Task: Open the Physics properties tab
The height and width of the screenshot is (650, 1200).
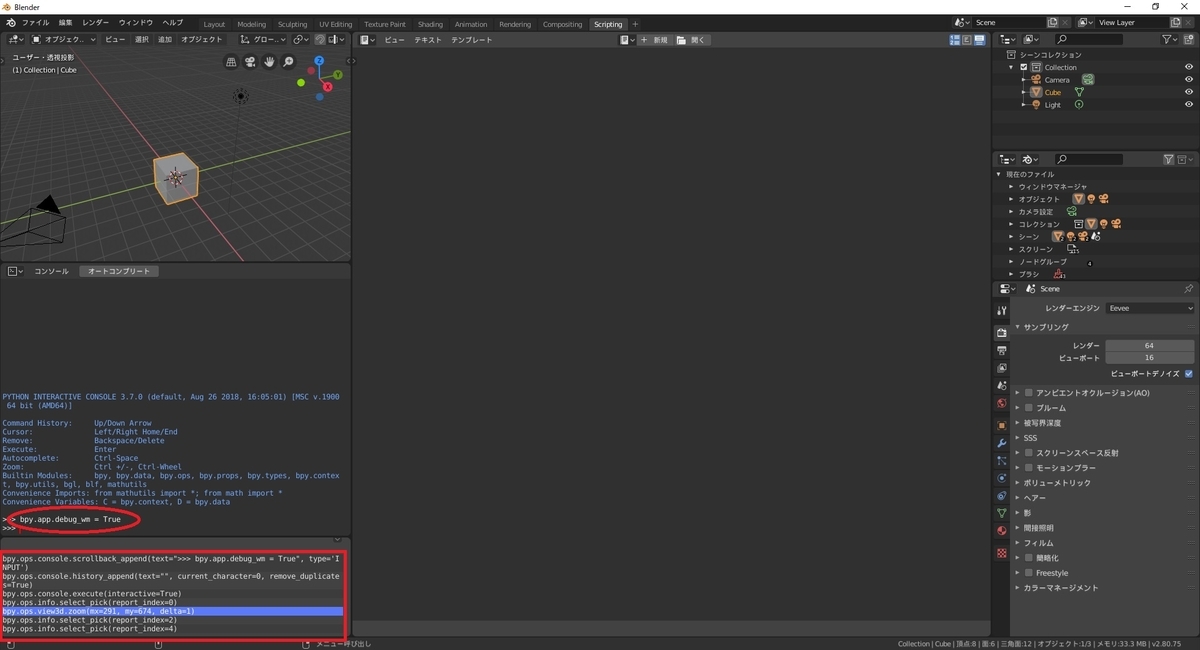Action: tap(1001, 478)
